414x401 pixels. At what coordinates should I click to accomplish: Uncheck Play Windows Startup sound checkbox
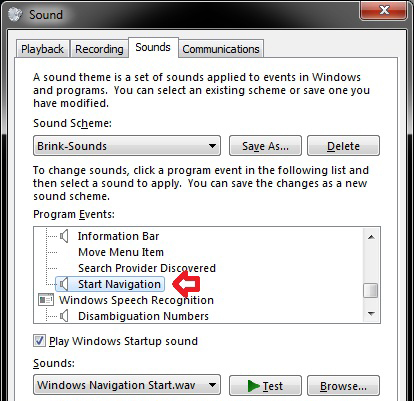tap(39, 341)
